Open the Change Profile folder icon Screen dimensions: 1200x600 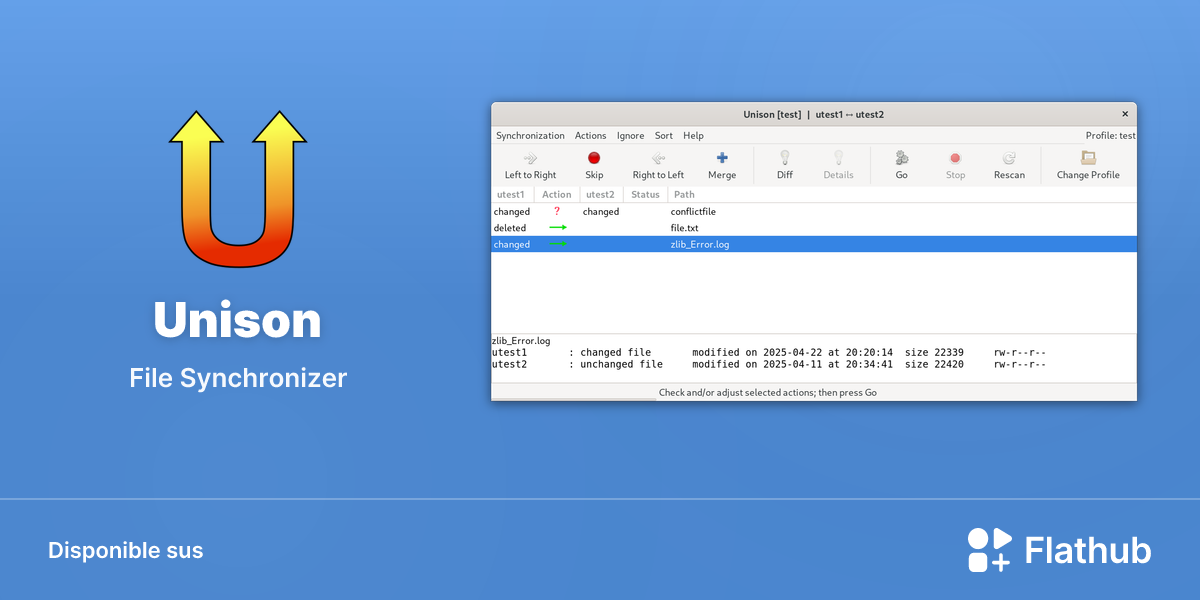1088,158
